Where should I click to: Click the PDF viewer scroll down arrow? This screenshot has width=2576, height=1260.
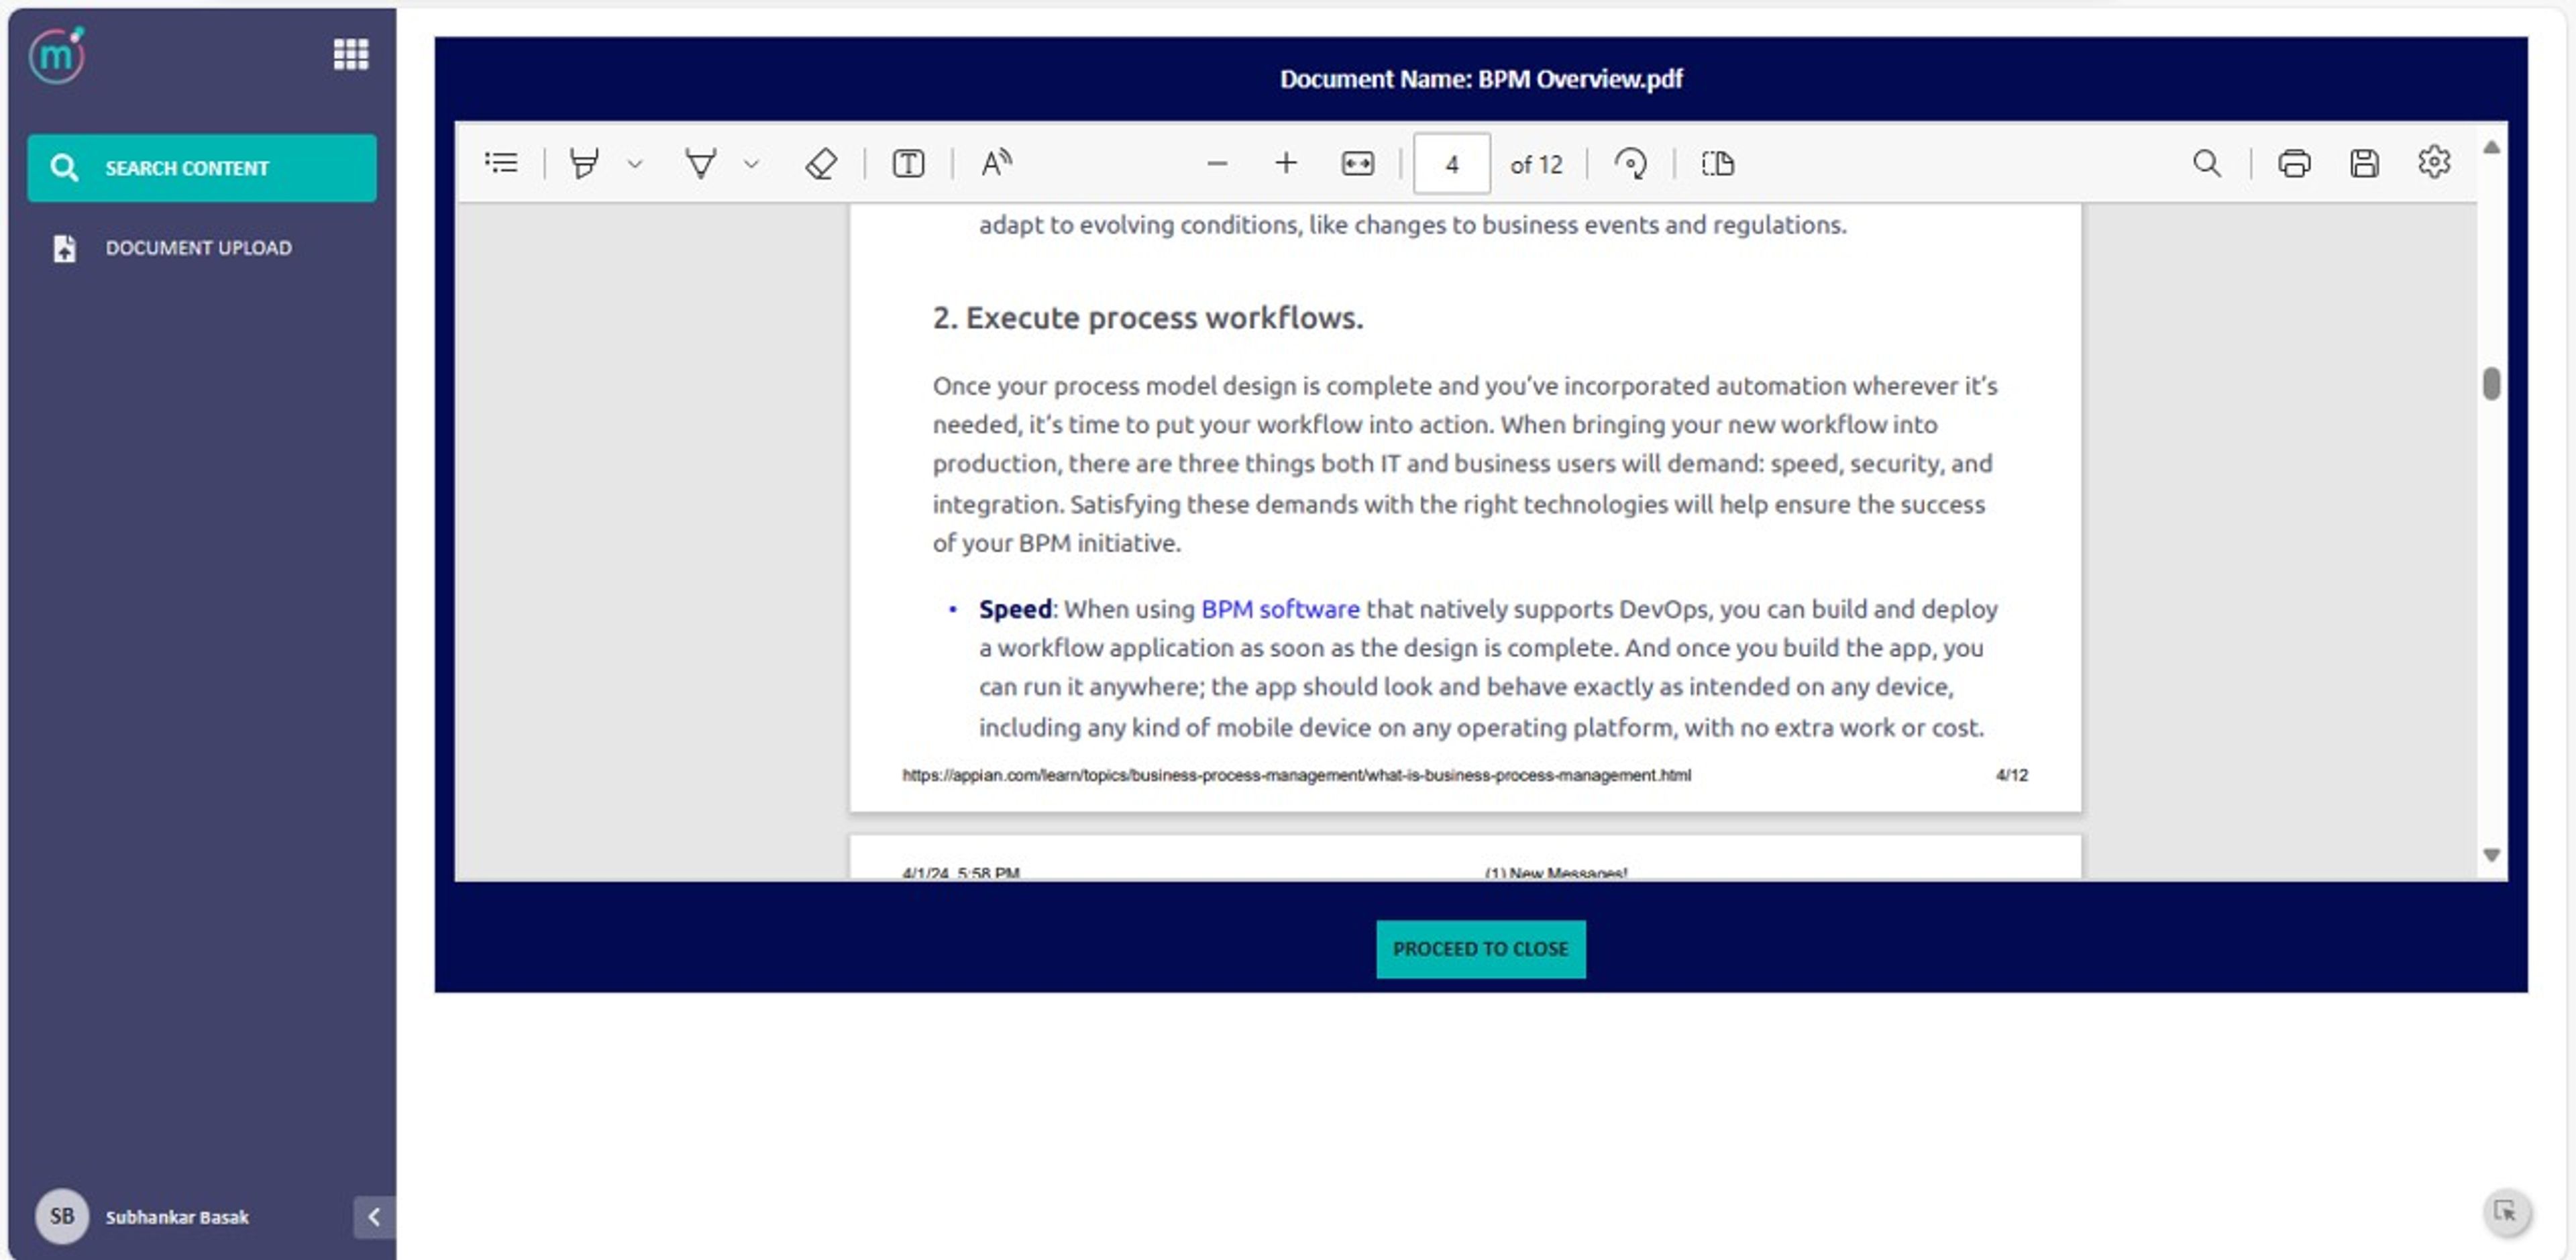pos(2491,855)
